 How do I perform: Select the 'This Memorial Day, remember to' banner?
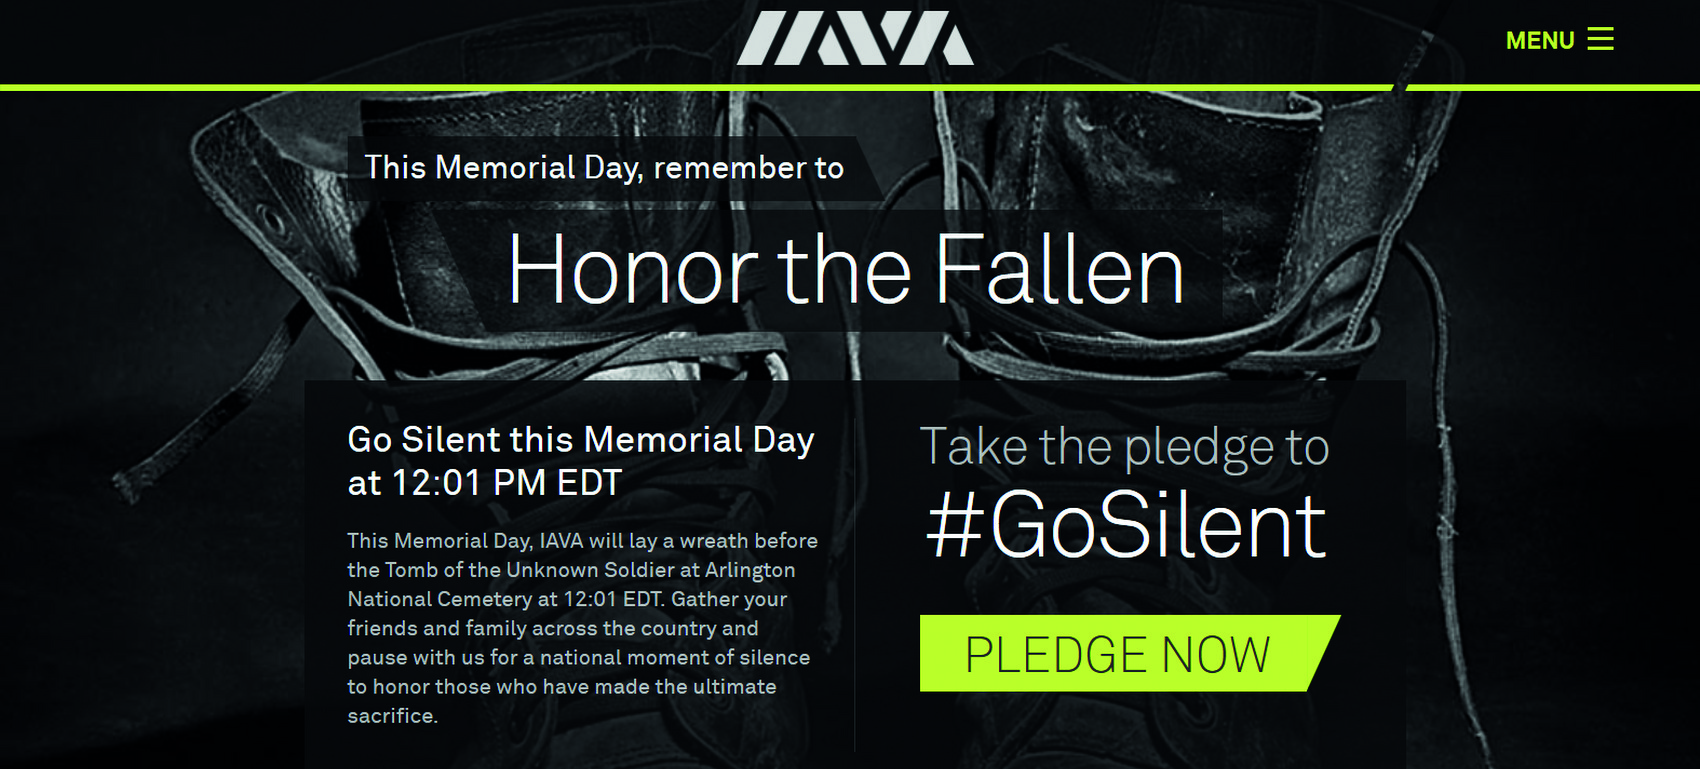tap(604, 168)
